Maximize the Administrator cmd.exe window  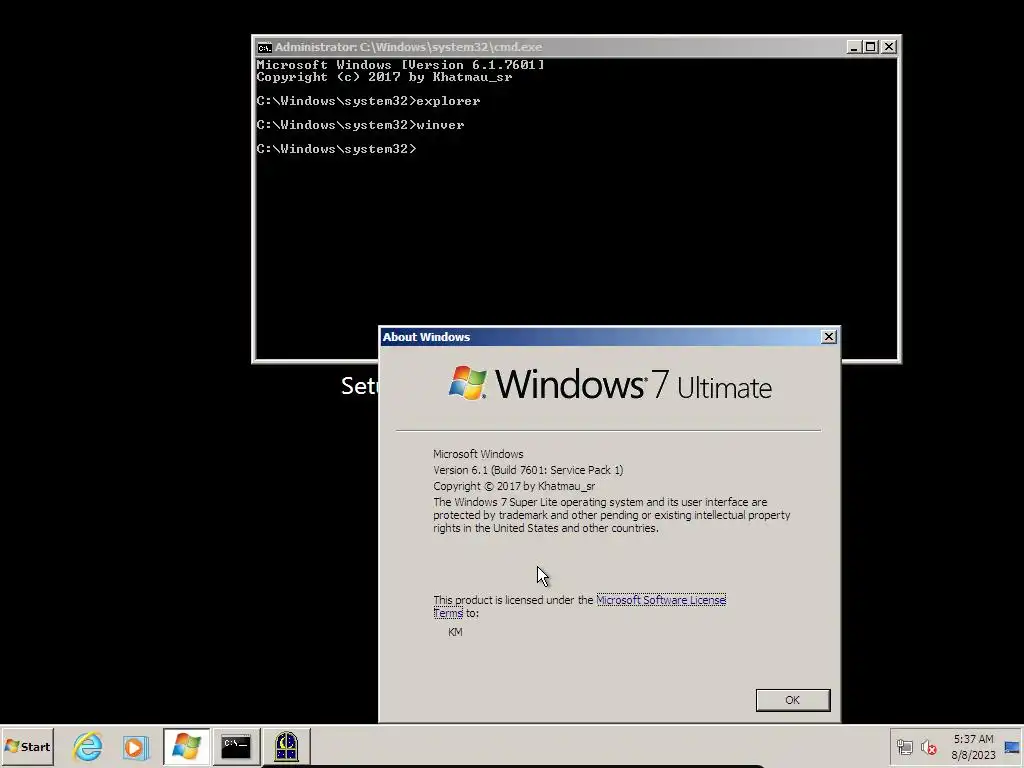[871, 47]
